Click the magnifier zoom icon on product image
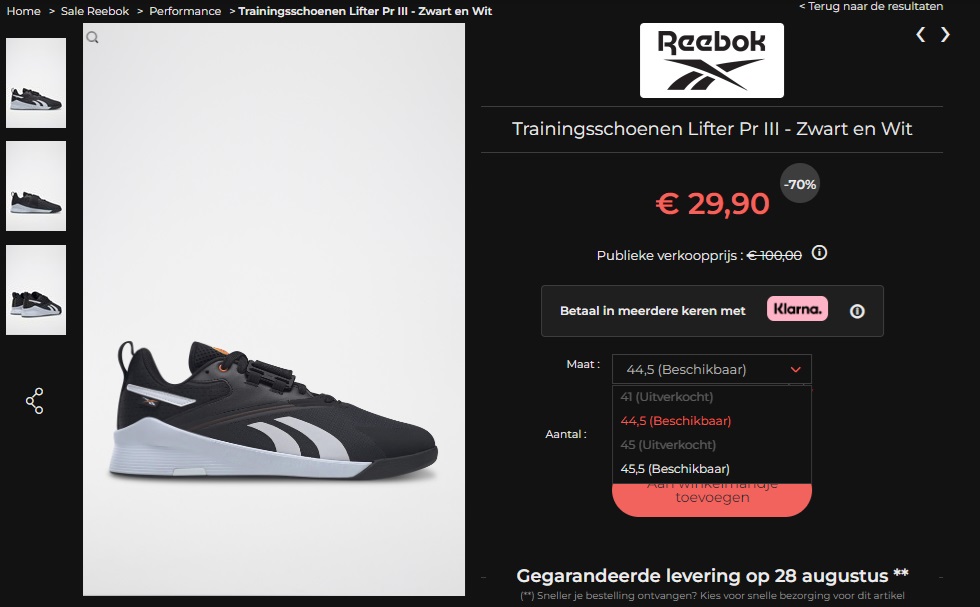 pyautogui.click(x=92, y=38)
